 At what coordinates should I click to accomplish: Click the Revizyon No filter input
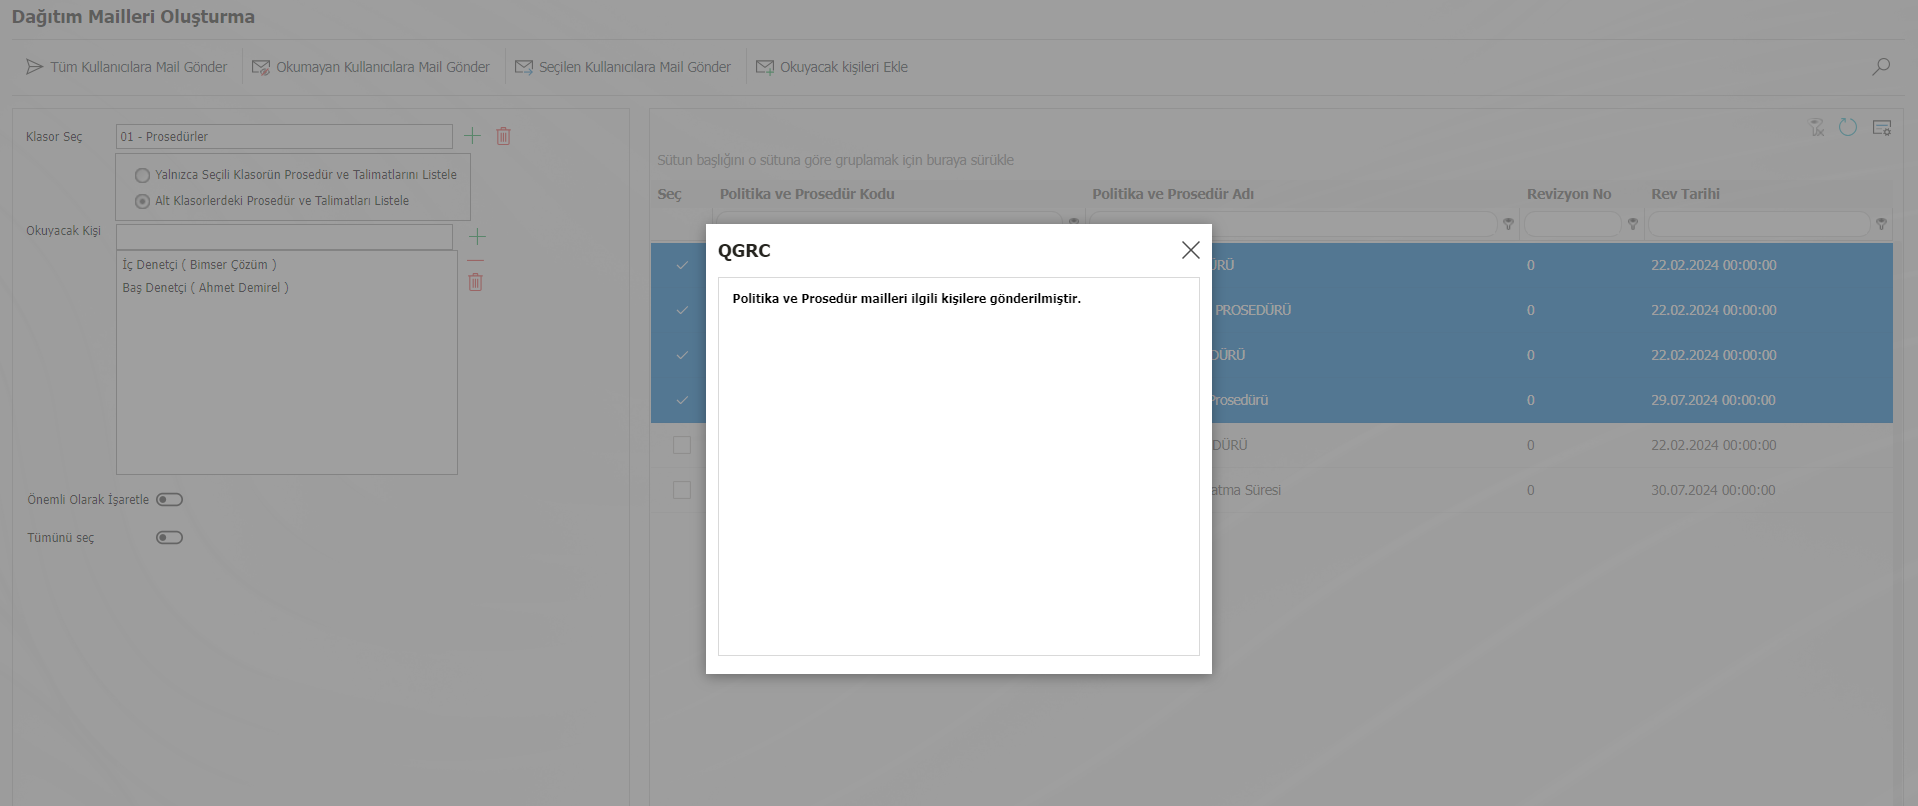[x=1573, y=224]
